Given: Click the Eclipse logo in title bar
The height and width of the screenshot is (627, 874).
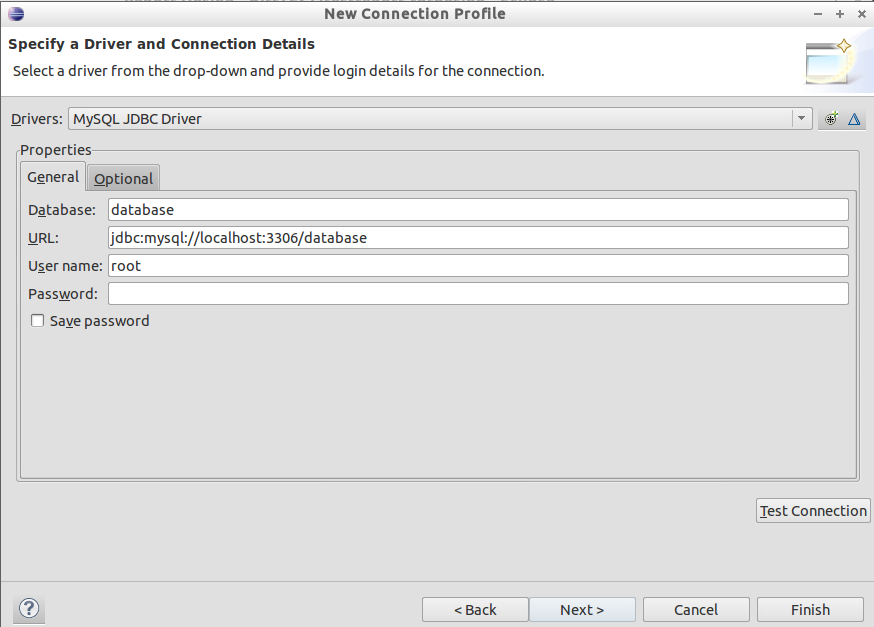Looking at the screenshot, I should coord(15,14).
